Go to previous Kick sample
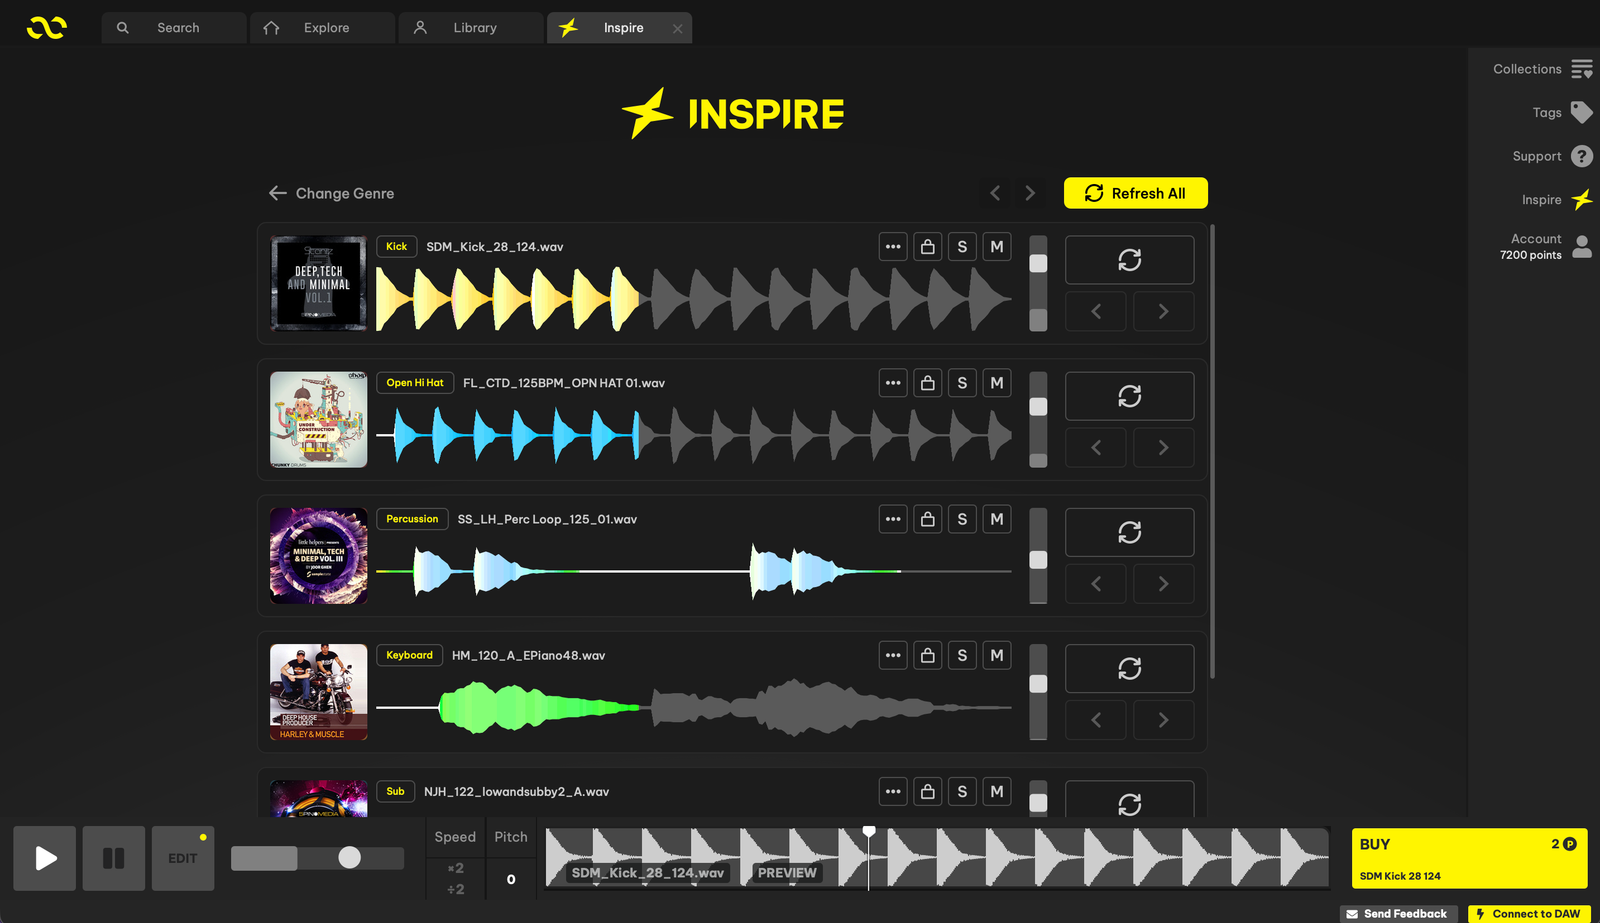Screen dimensions: 1600x923 (x=1096, y=311)
